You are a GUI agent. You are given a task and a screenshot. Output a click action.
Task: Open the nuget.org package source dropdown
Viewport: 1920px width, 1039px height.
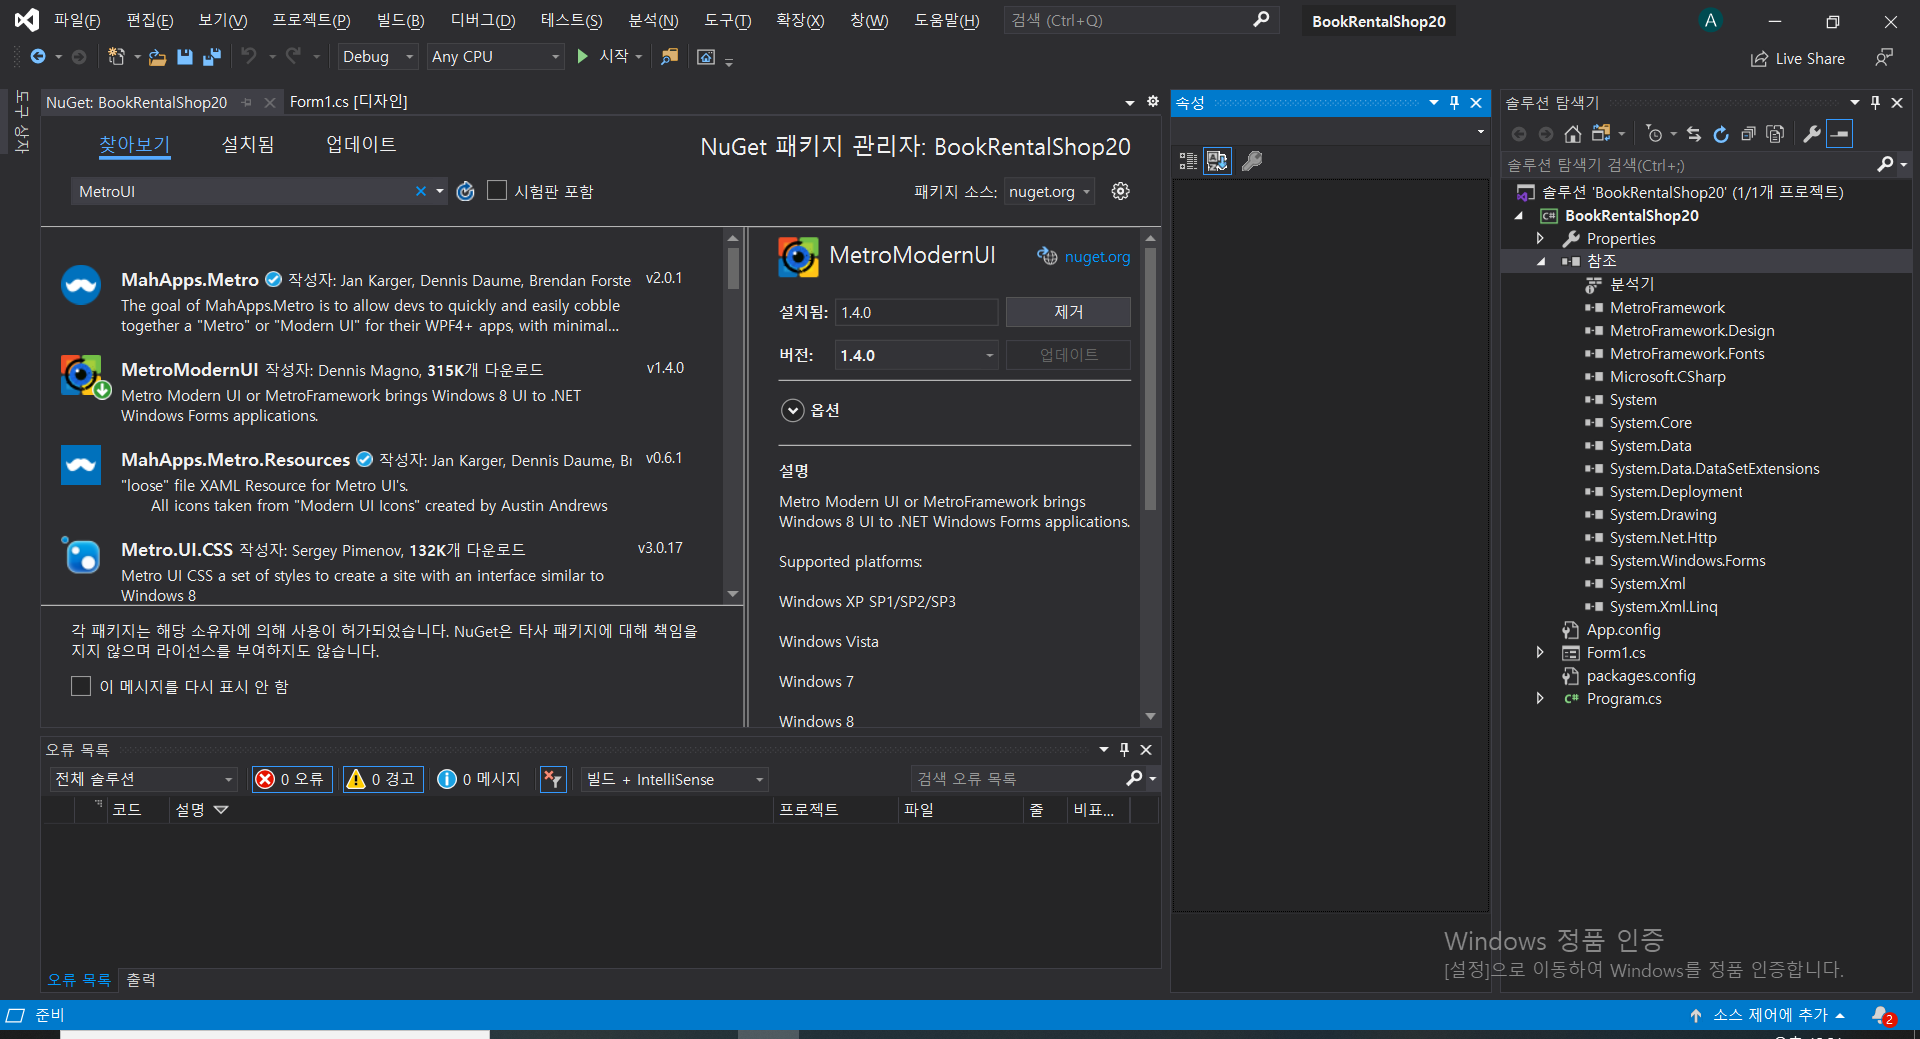click(1049, 191)
